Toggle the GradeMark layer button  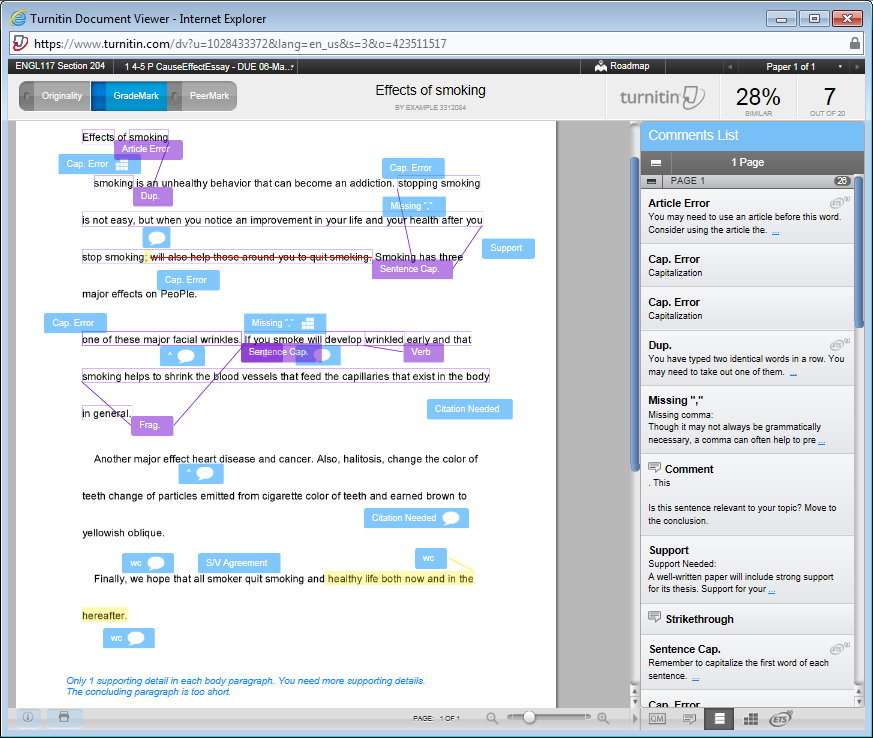[x=130, y=96]
